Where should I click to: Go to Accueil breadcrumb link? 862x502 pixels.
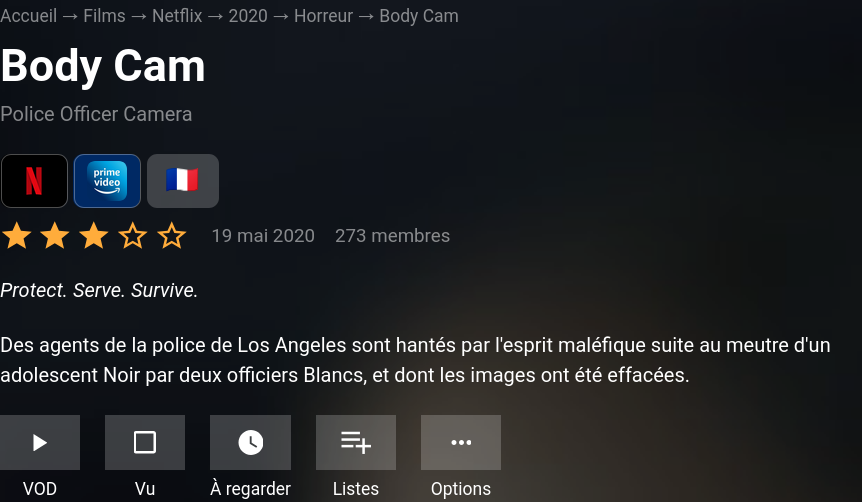(x=29, y=16)
